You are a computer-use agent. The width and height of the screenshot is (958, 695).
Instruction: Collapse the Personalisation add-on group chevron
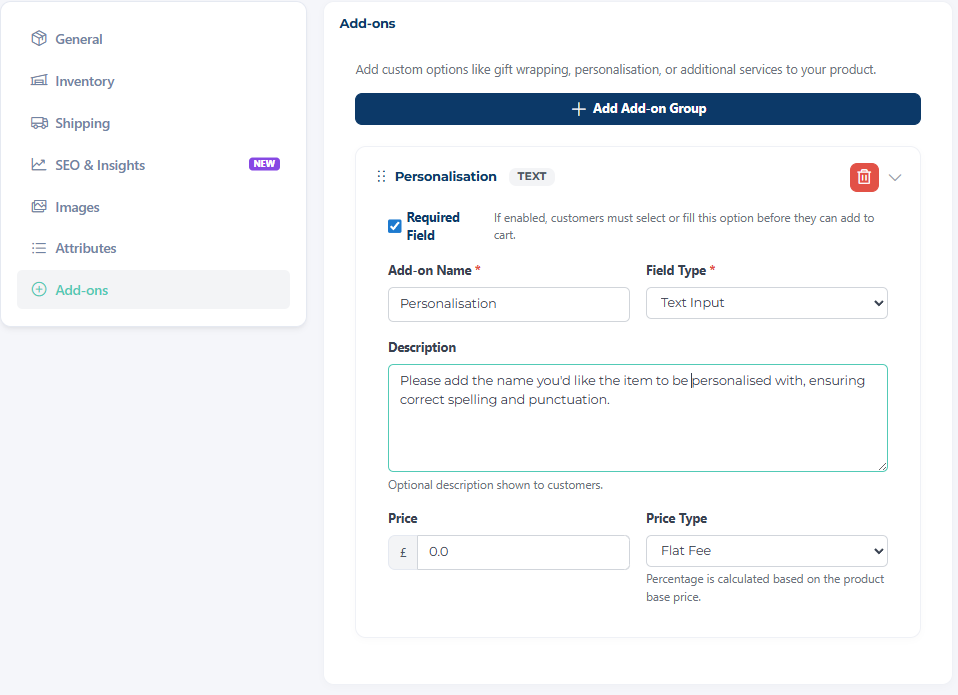pos(895,177)
